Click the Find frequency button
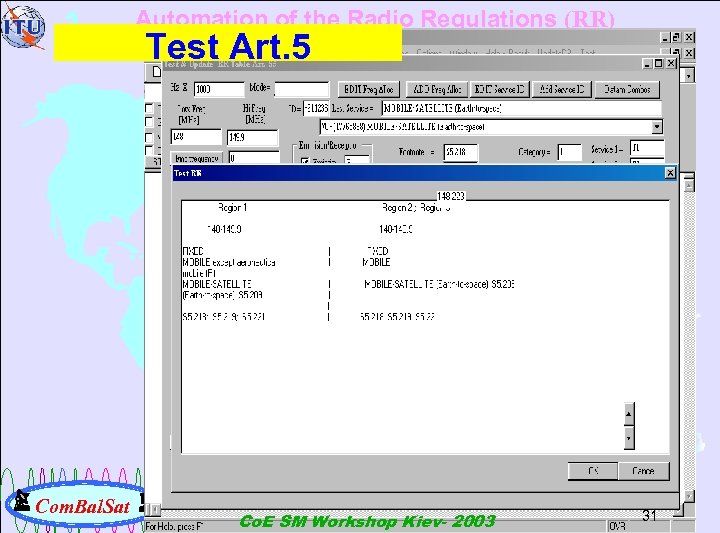The width and height of the screenshot is (720, 533). (x=197, y=158)
